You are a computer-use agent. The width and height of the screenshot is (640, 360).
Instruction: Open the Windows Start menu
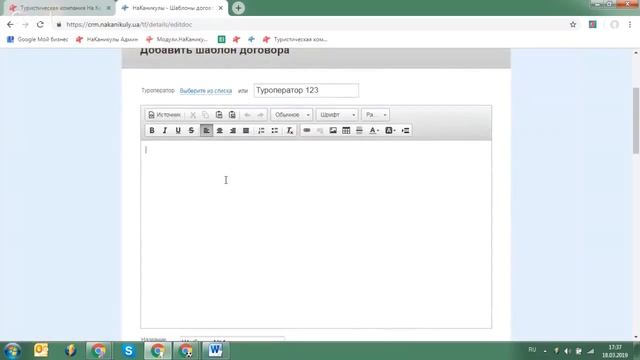(13, 351)
